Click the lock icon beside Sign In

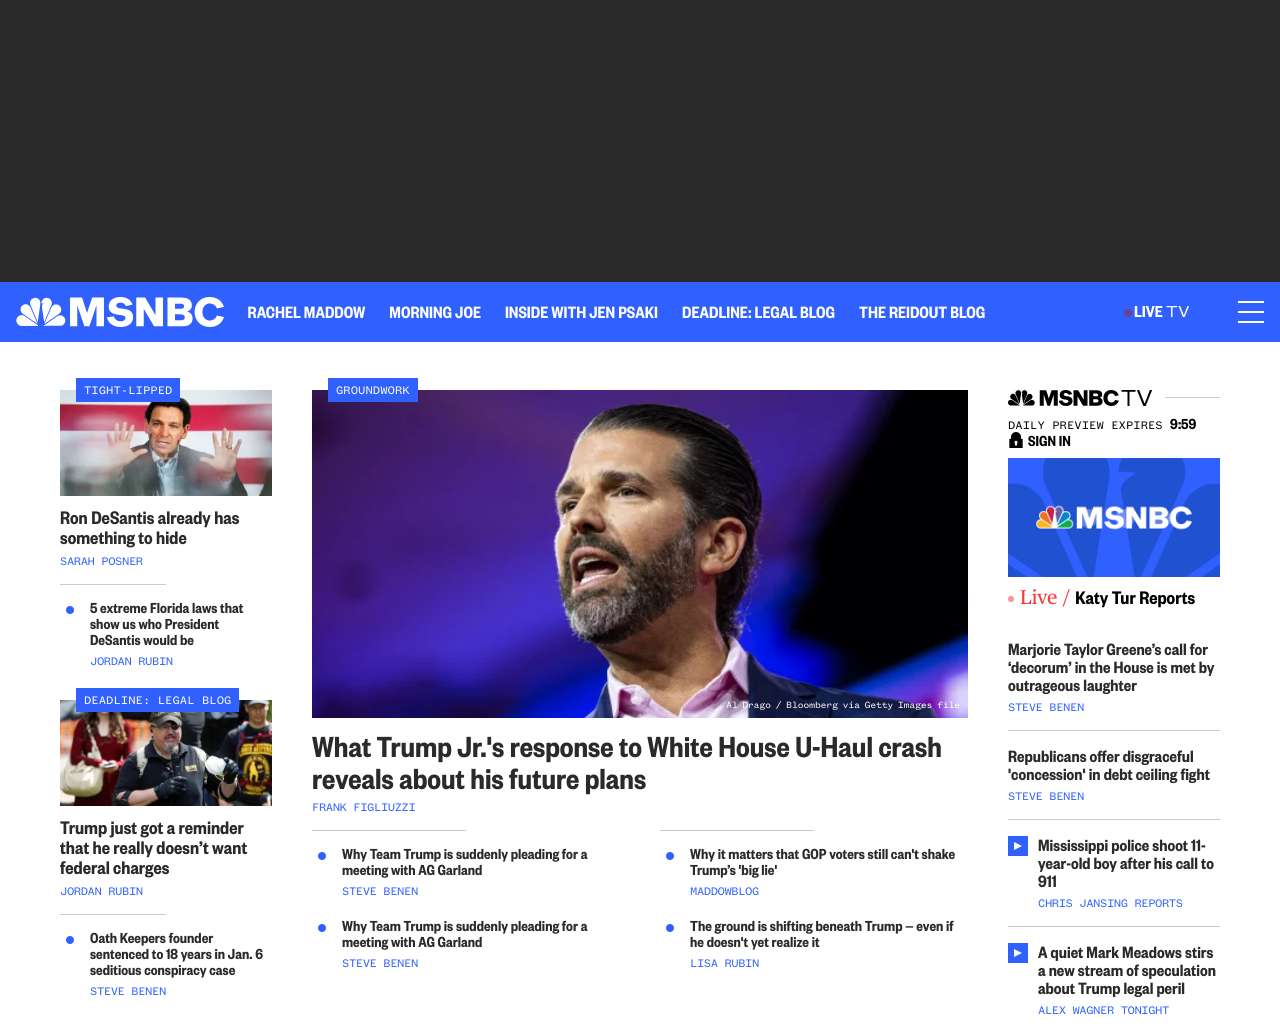coord(1016,440)
